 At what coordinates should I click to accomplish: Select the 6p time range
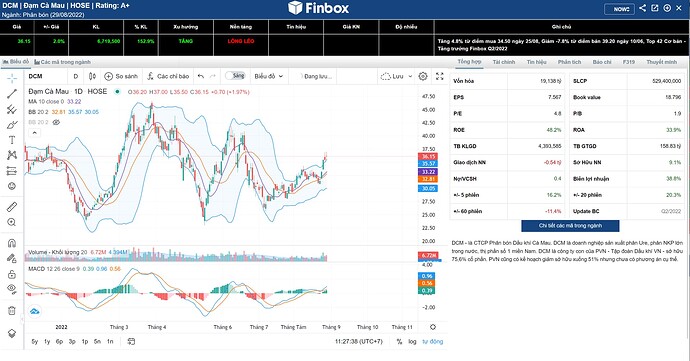(x=59, y=341)
